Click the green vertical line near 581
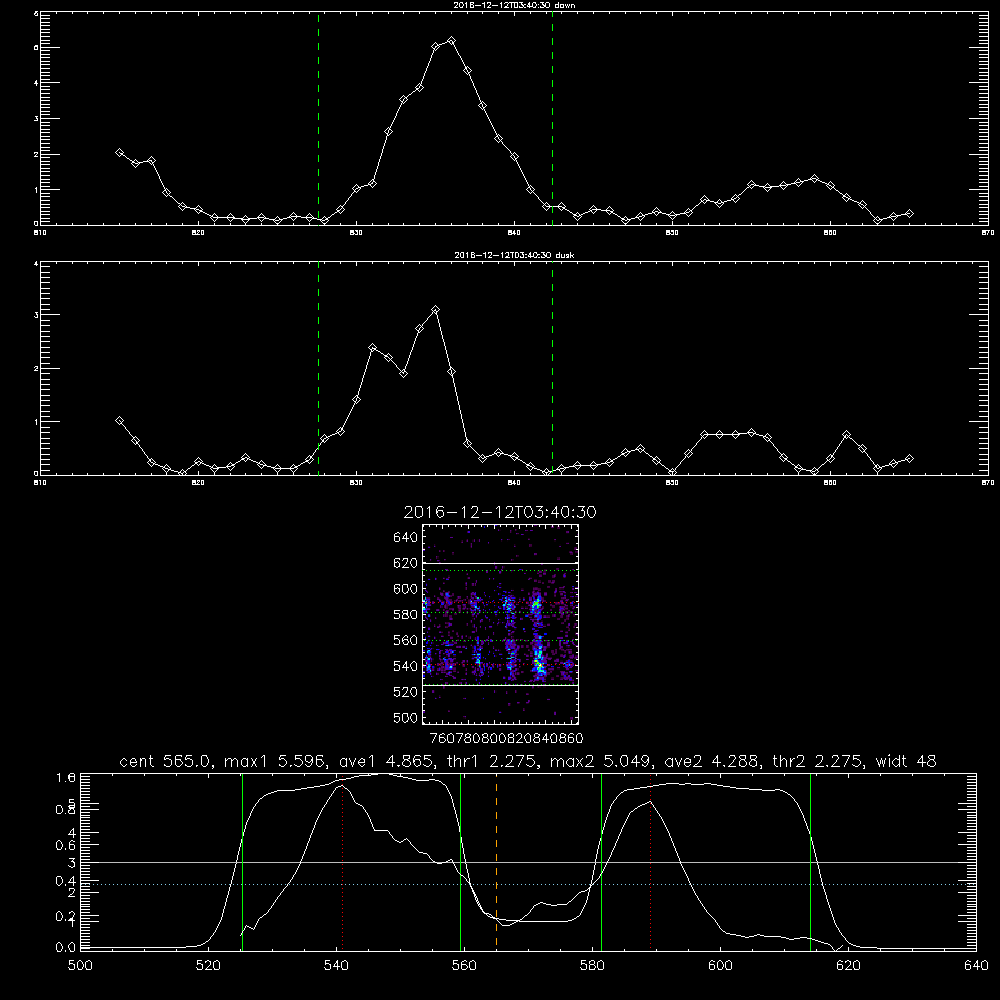 coord(601,862)
